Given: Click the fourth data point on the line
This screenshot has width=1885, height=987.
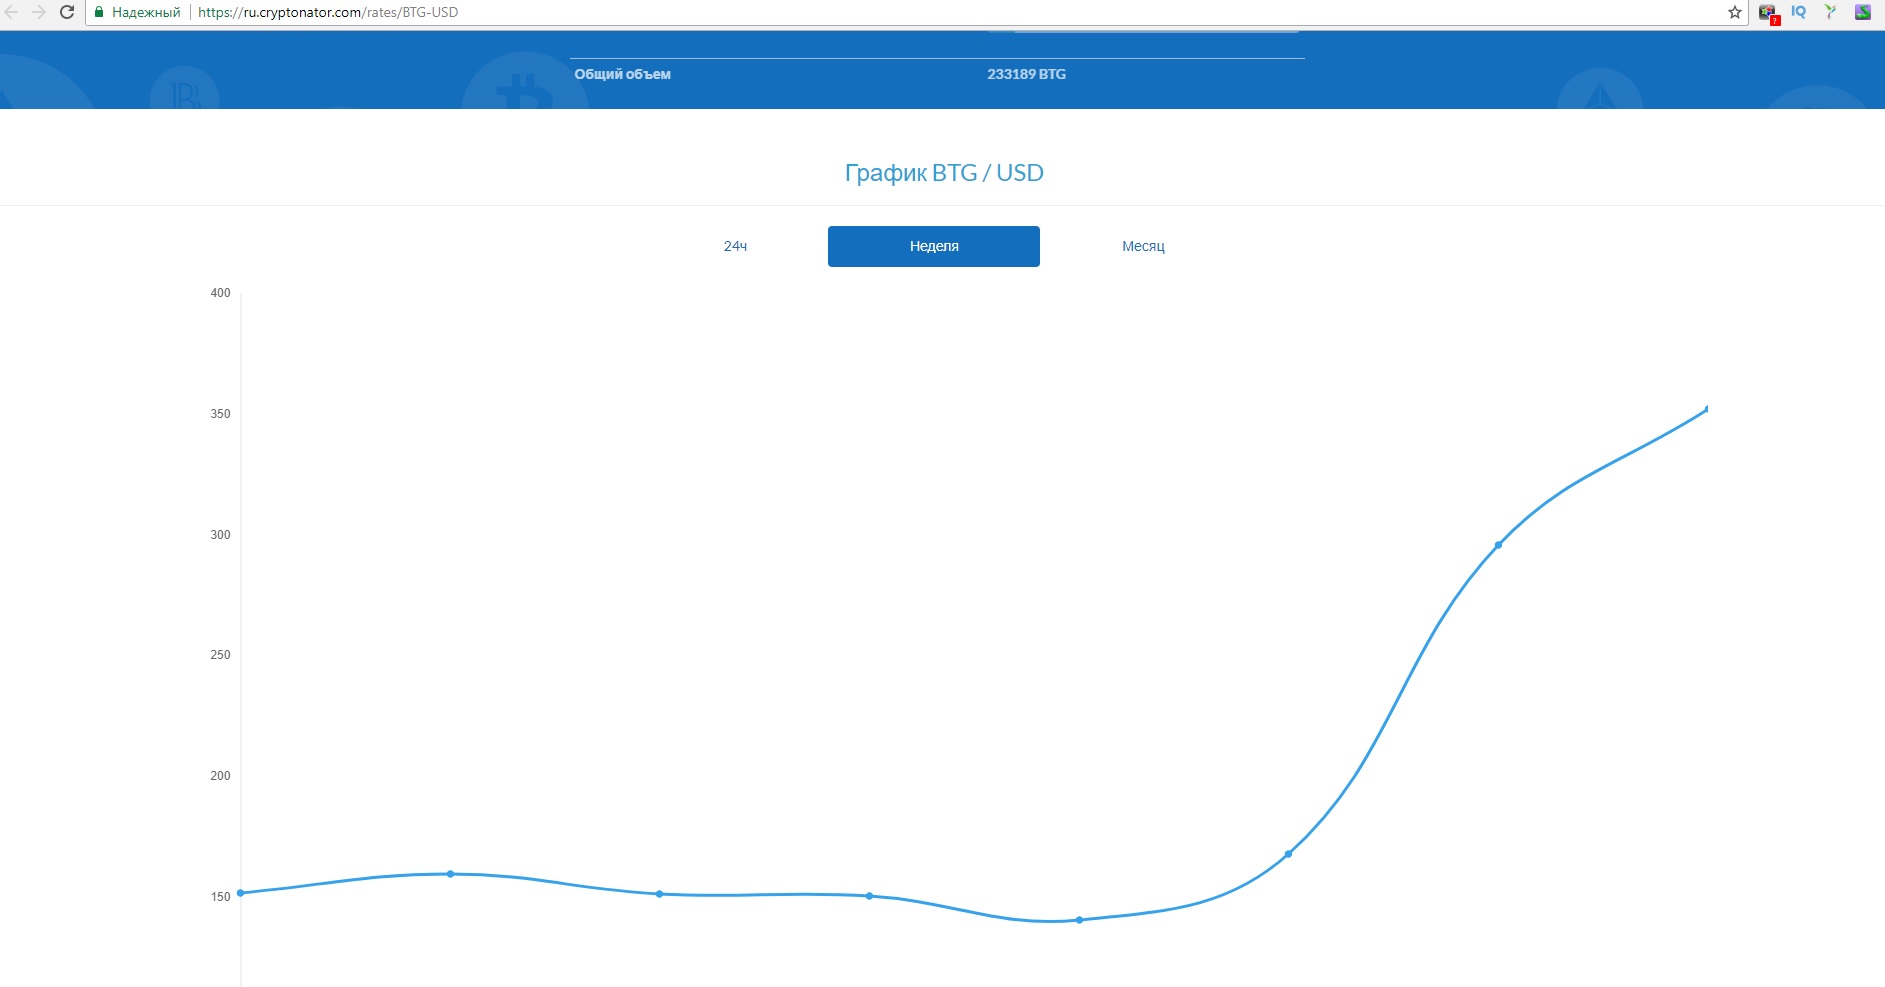Looking at the screenshot, I should [869, 896].
